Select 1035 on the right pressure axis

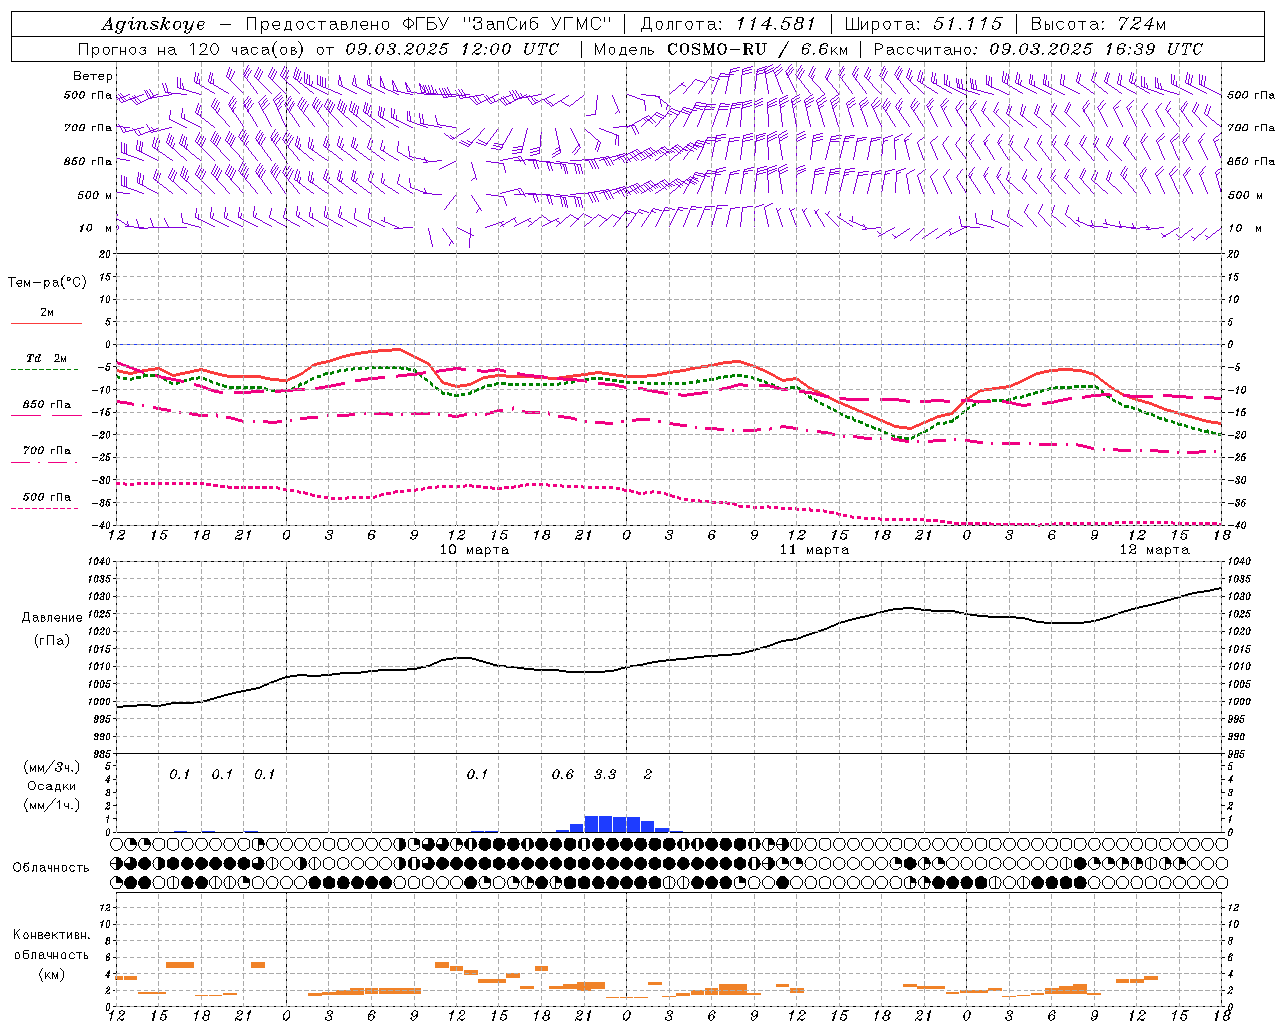point(1239,579)
